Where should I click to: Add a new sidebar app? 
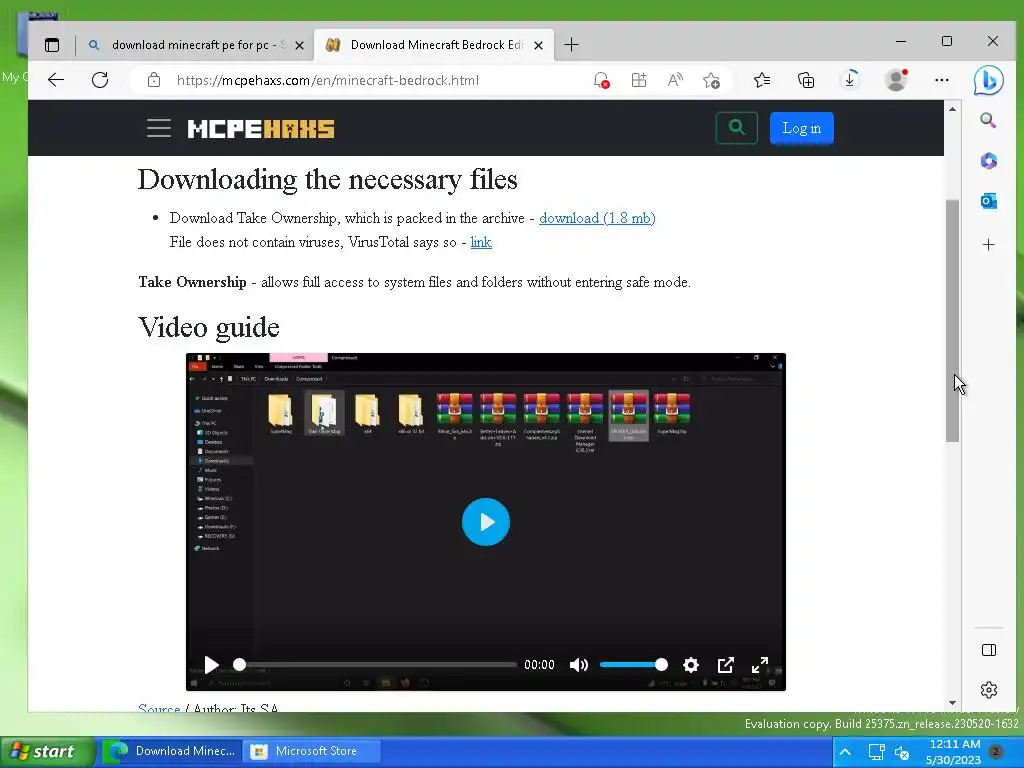989,245
